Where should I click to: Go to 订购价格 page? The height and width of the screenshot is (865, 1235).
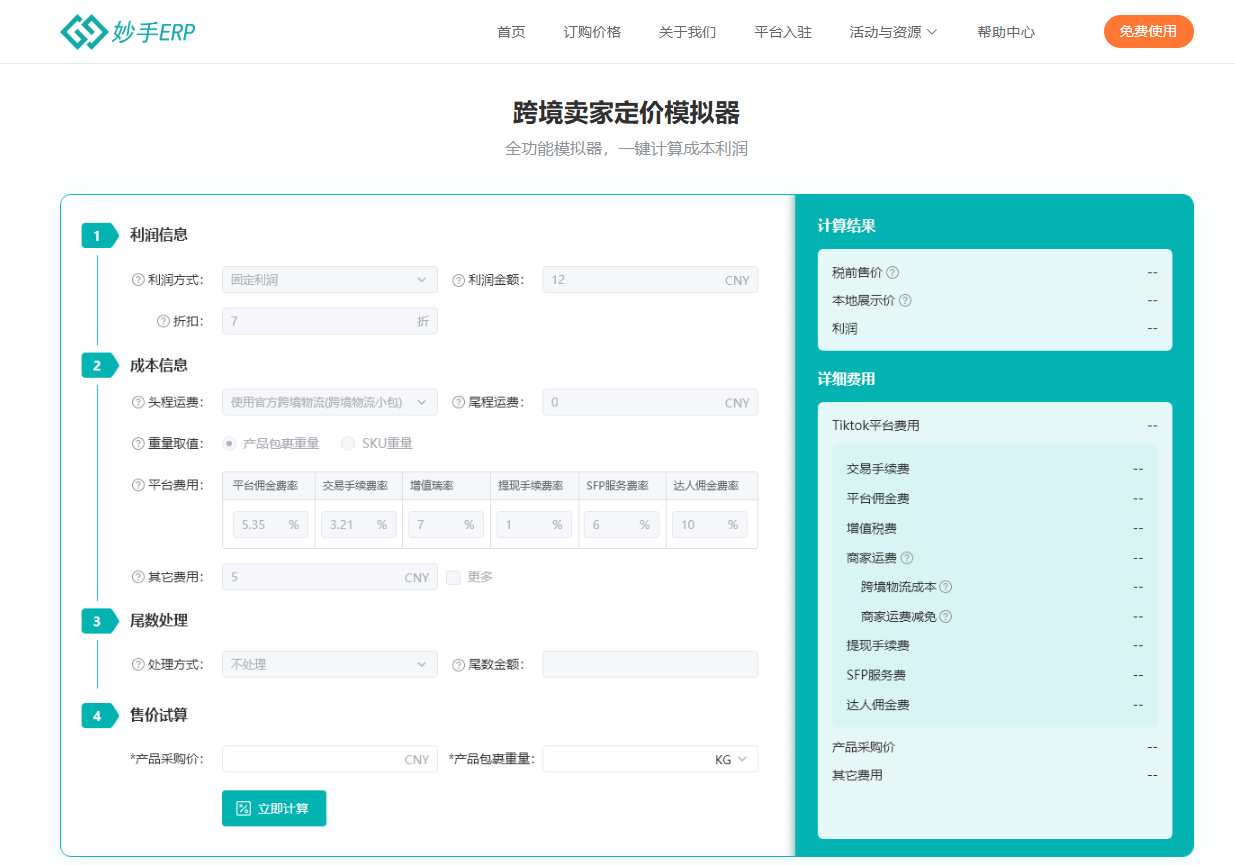(x=592, y=32)
